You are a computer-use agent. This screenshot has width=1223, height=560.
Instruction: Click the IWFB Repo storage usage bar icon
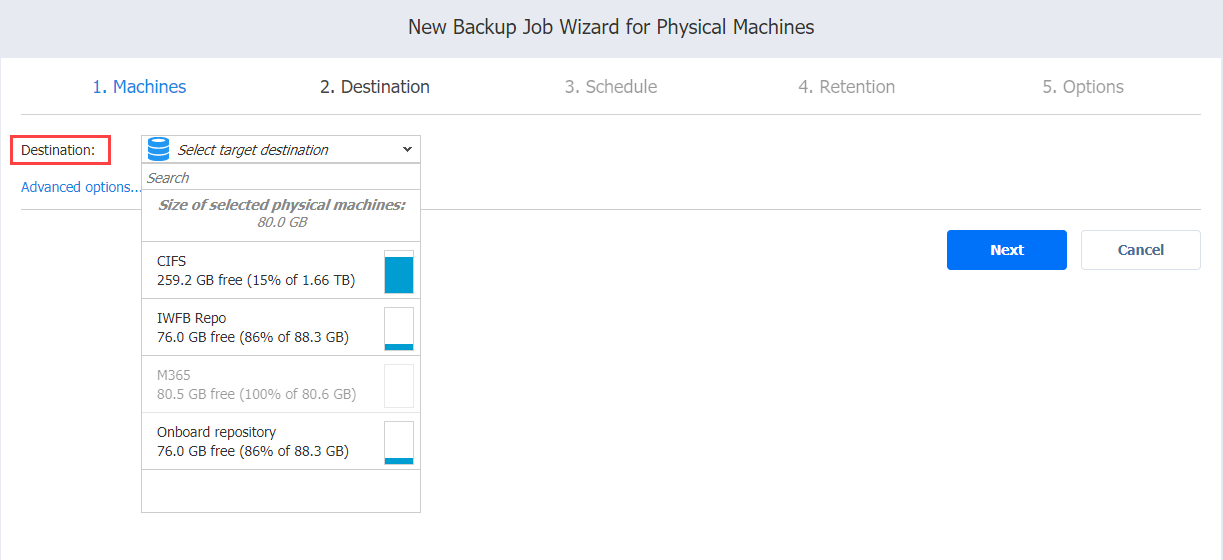tap(399, 328)
